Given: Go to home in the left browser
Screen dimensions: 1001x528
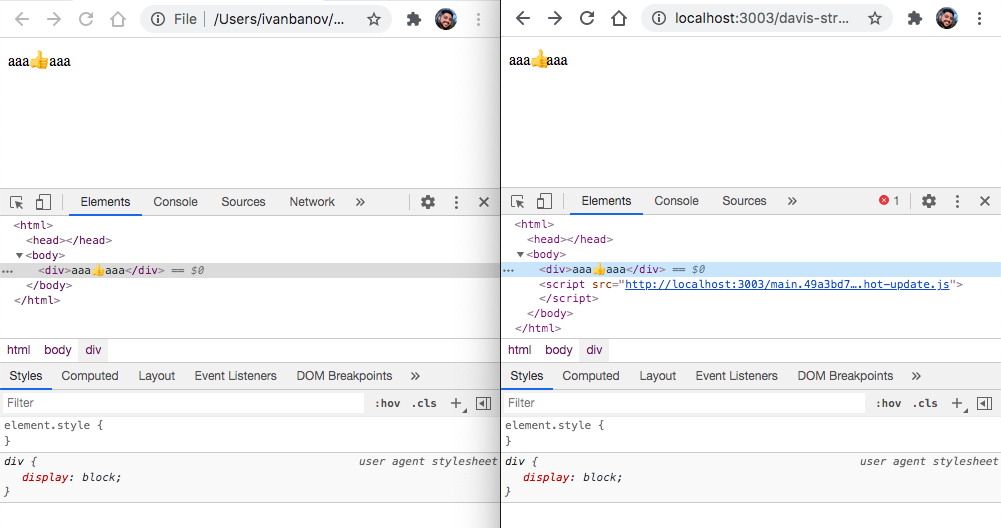Looking at the screenshot, I should pos(118,19).
